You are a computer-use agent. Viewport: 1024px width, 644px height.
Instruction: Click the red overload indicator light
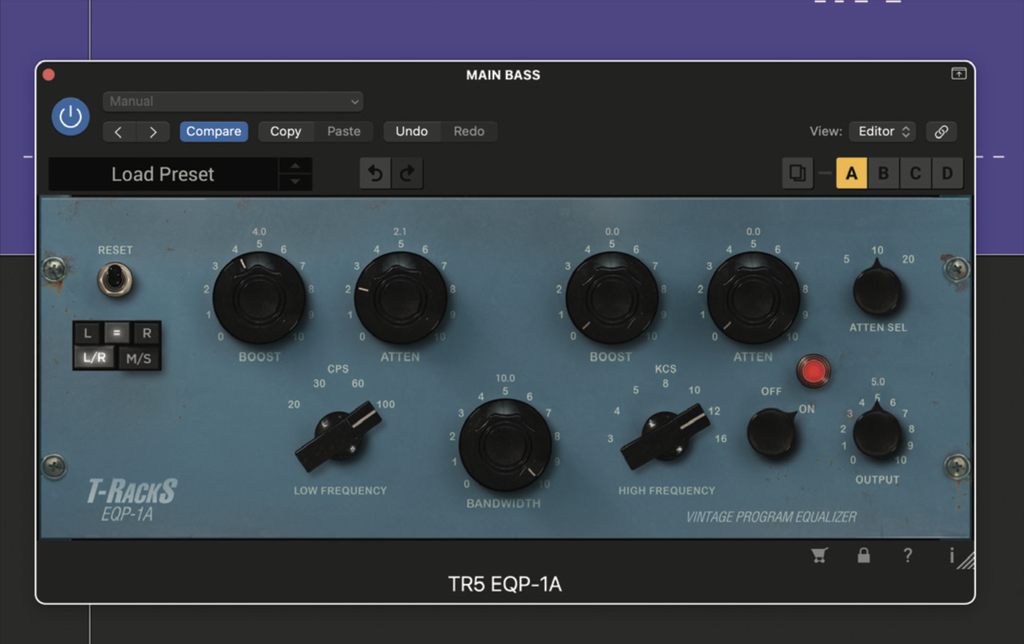(x=815, y=371)
